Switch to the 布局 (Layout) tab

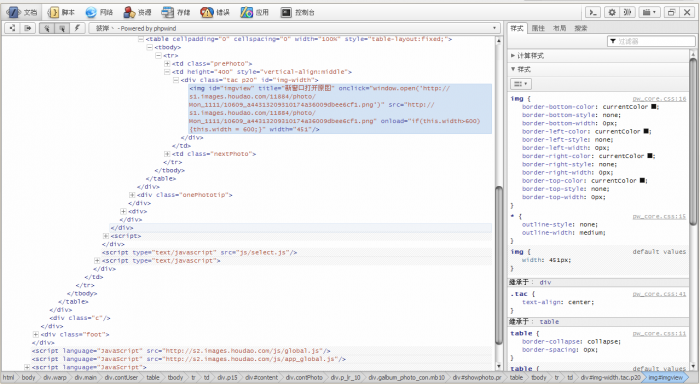pyautogui.click(x=559, y=28)
